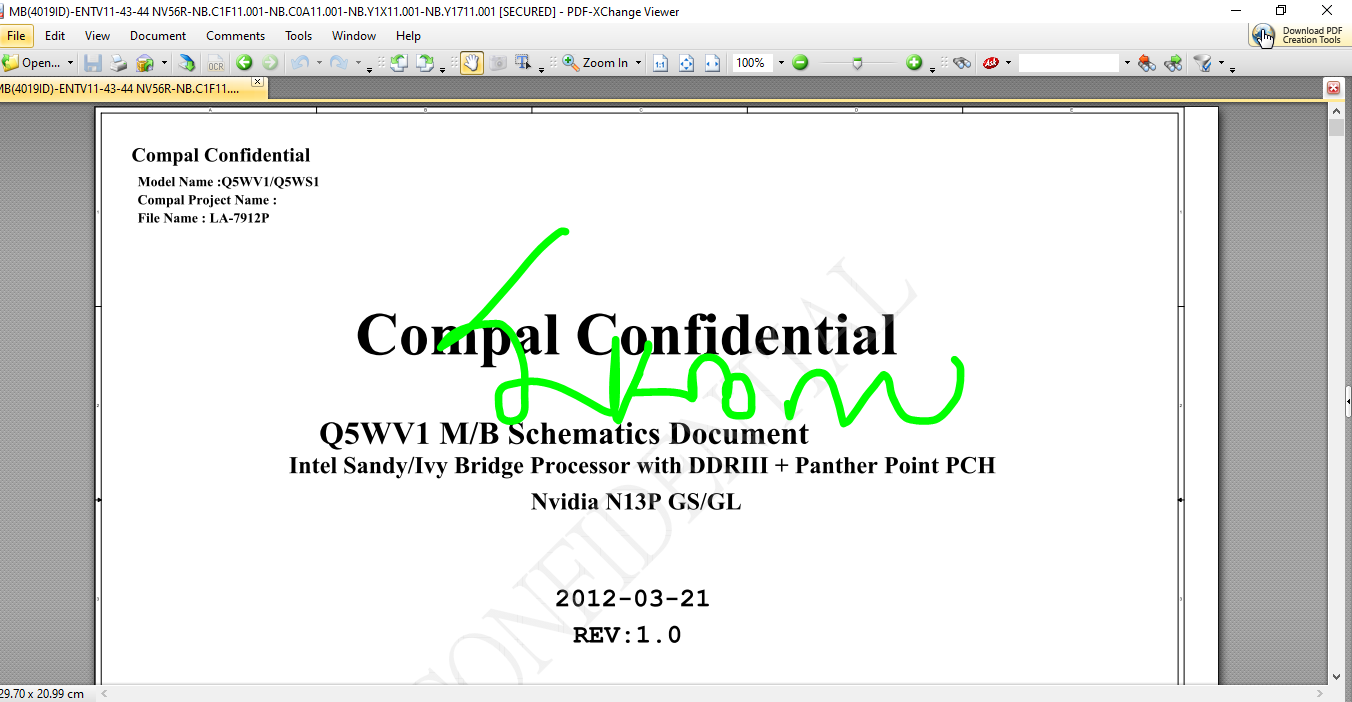Image resolution: width=1352 pixels, height=702 pixels.
Task: Click the Save floppy disk icon
Action: (93, 63)
